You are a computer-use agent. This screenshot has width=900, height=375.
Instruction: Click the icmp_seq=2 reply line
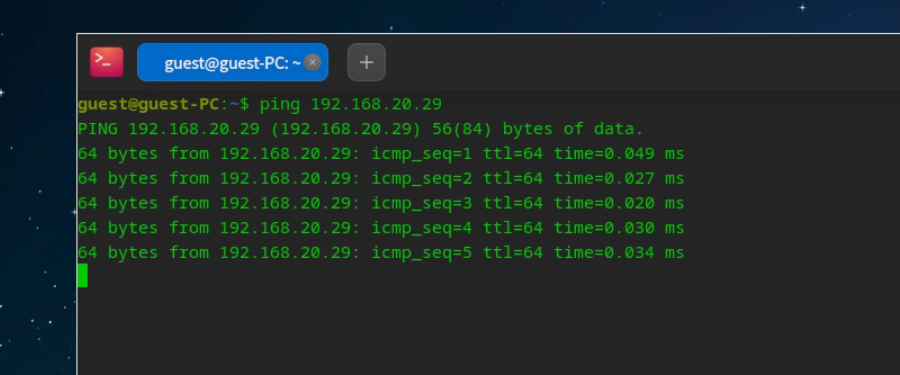pyautogui.click(x=381, y=179)
